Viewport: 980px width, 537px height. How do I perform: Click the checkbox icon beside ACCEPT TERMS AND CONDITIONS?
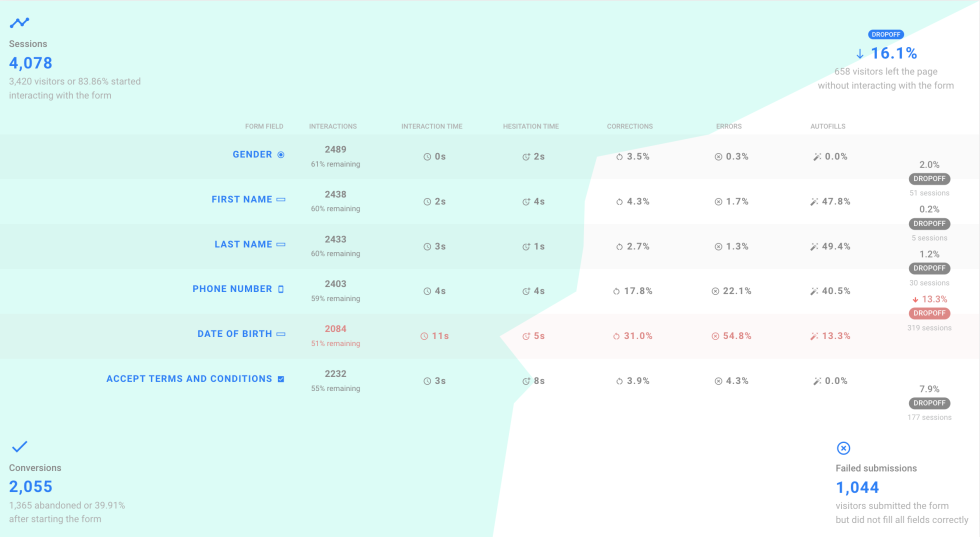pyautogui.click(x=281, y=379)
